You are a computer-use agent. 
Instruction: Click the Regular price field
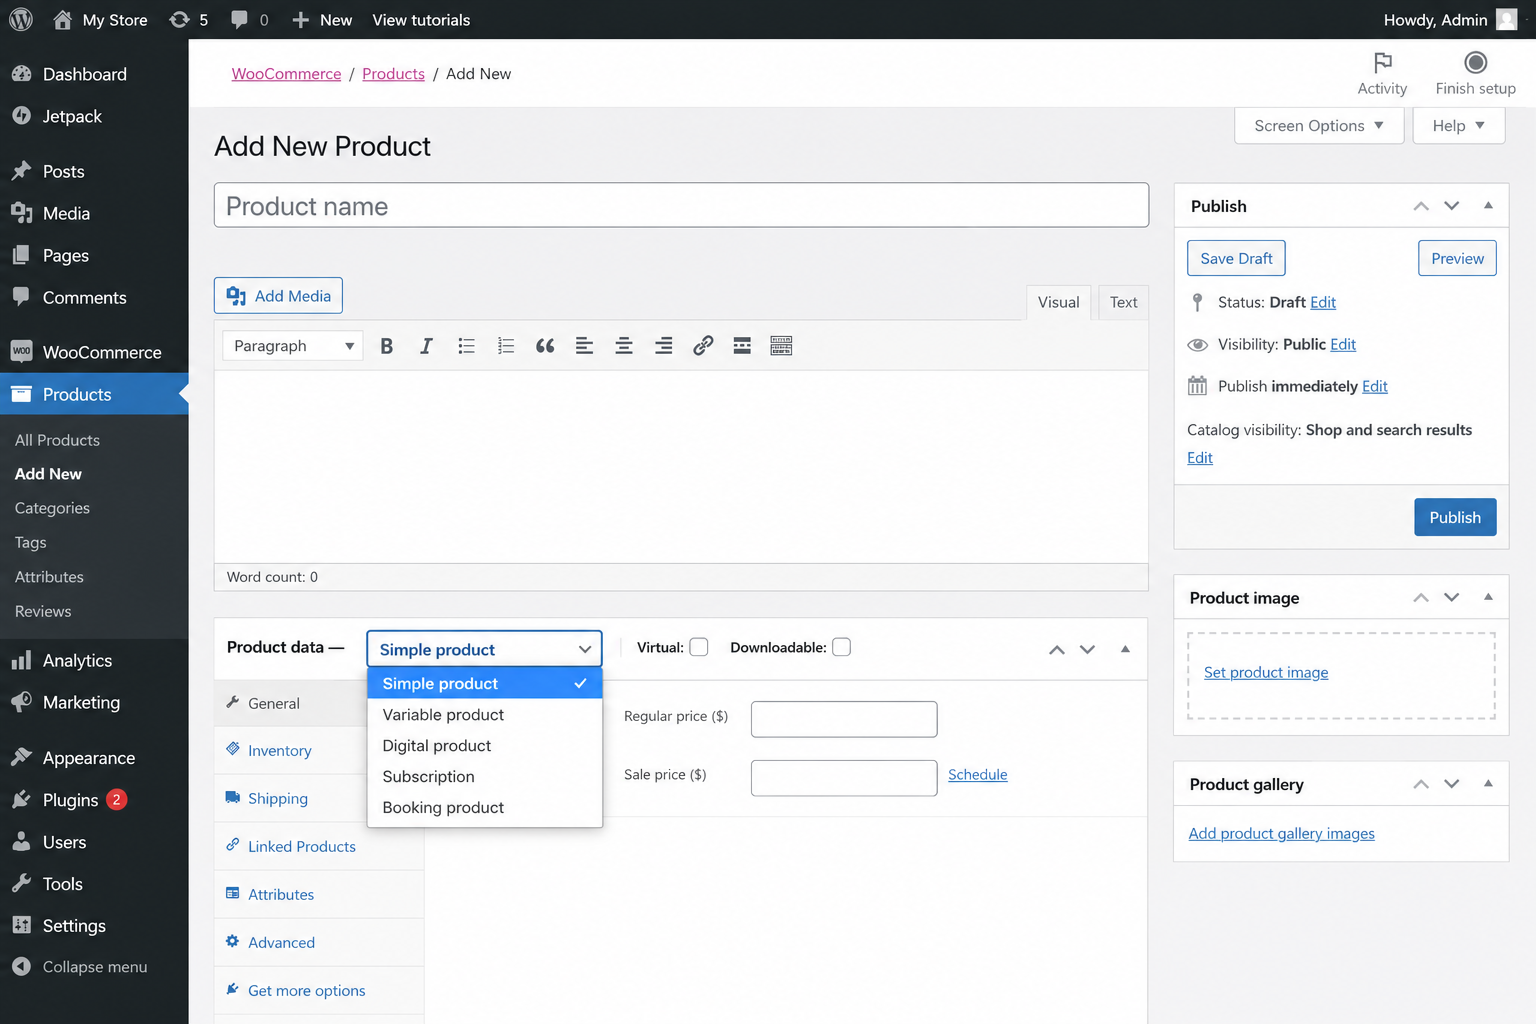coord(844,719)
